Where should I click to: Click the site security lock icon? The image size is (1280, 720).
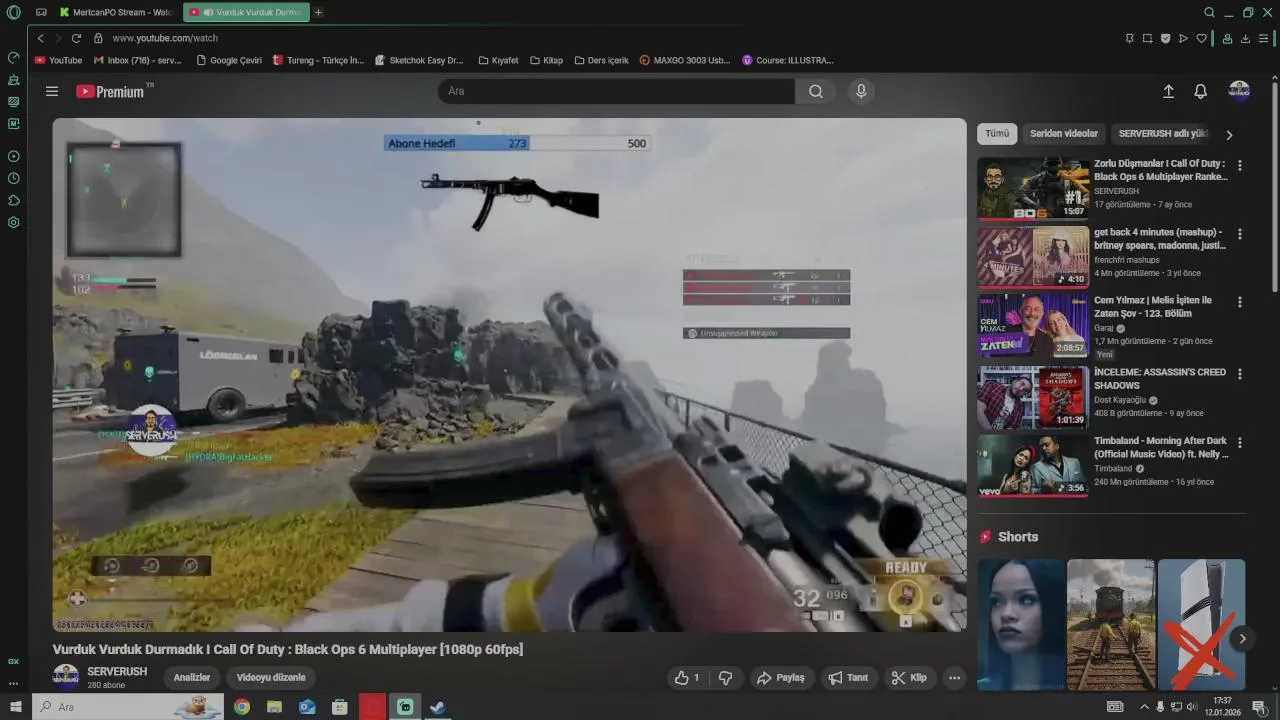pos(98,38)
